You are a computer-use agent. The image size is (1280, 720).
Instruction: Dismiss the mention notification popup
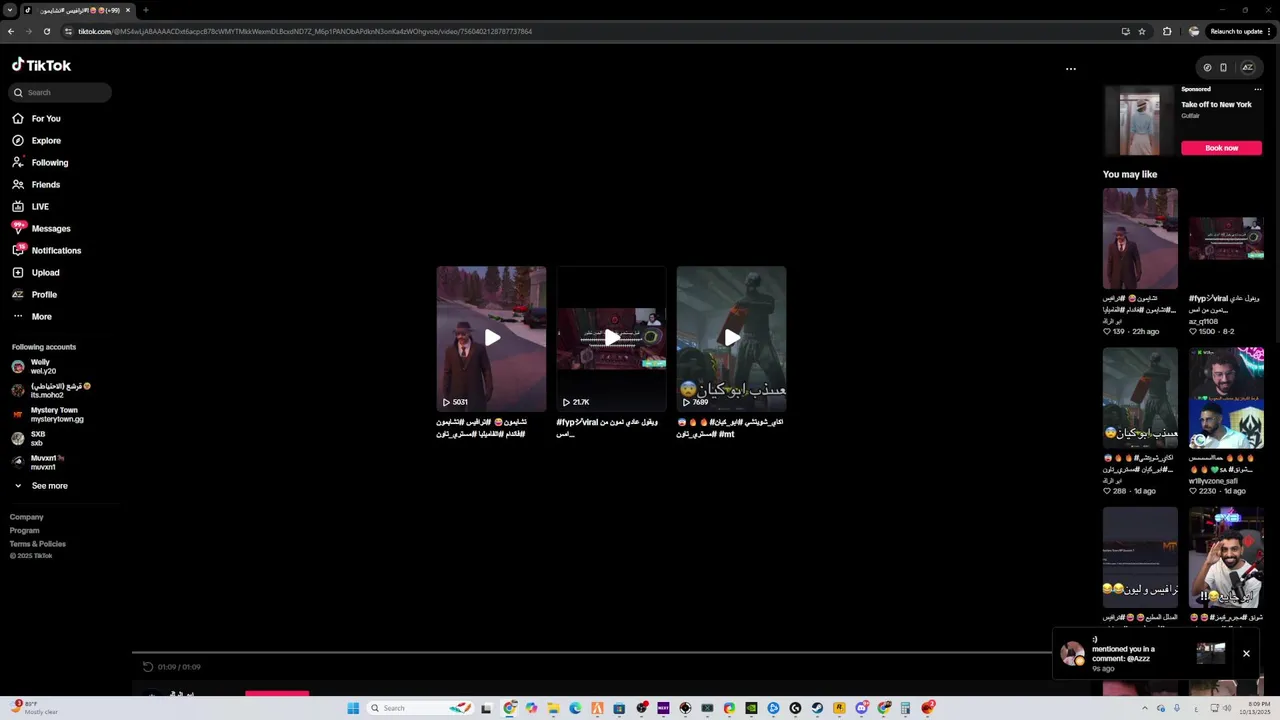pyautogui.click(x=1246, y=653)
